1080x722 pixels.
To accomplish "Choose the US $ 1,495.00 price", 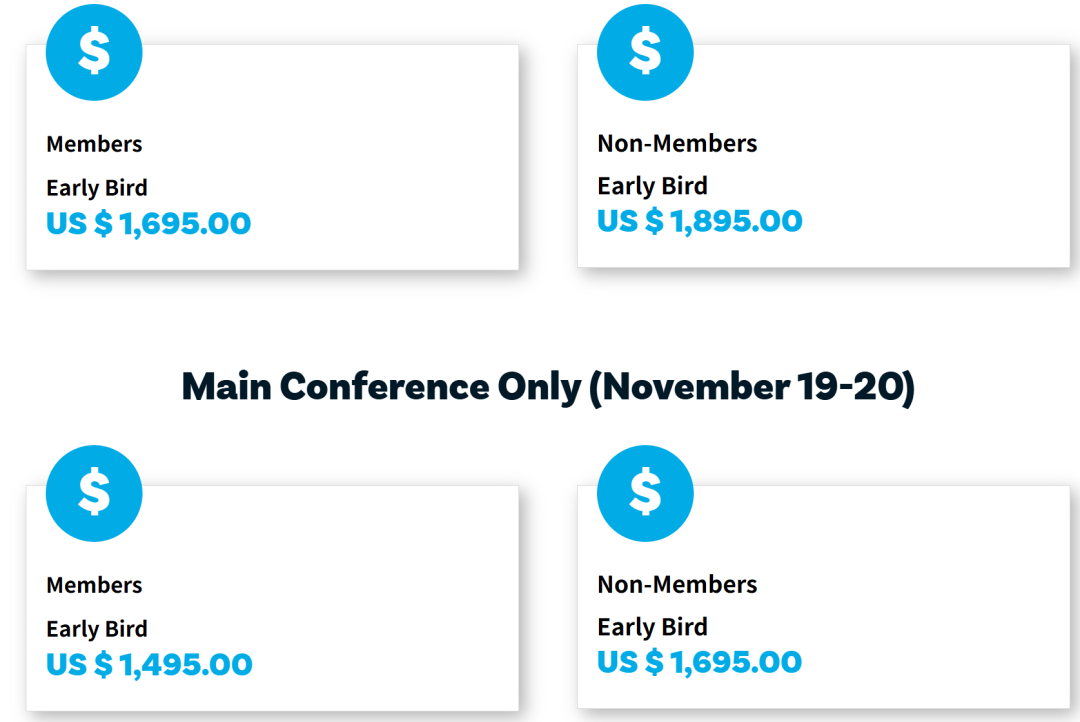I will point(149,664).
